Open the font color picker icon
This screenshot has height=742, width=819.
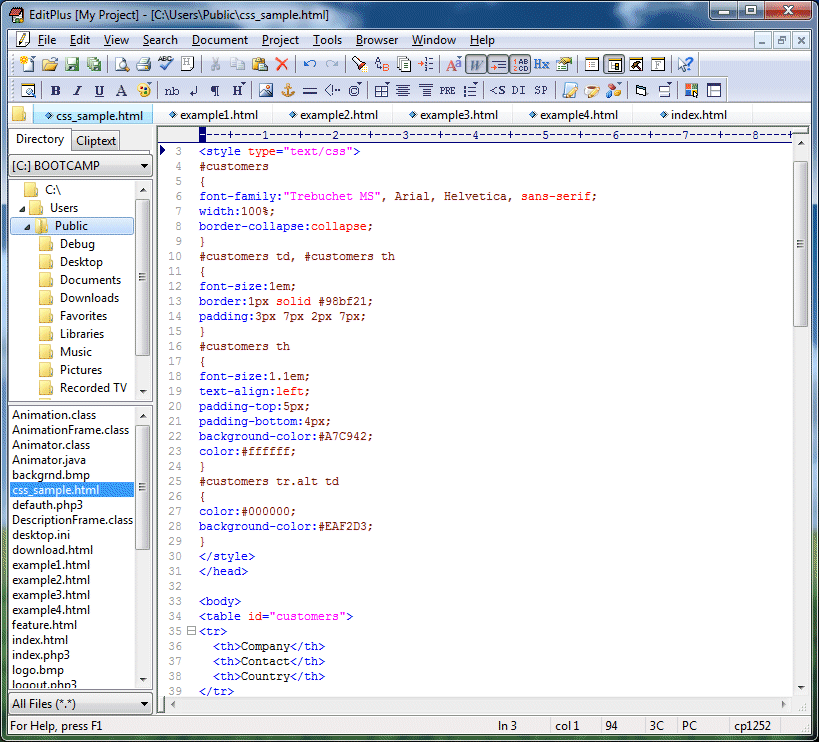point(142,90)
